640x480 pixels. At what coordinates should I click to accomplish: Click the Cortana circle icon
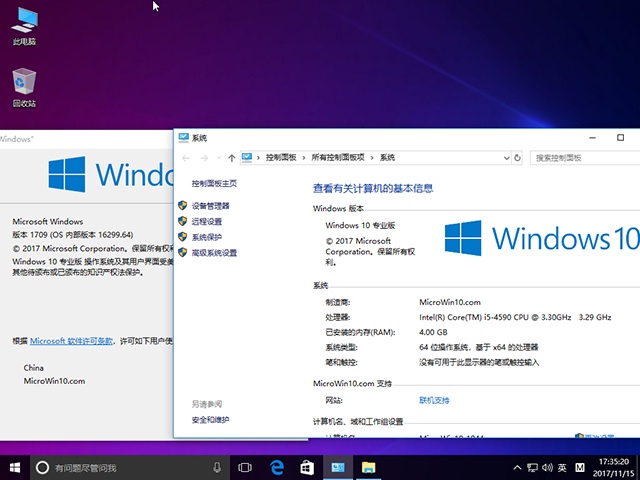click(x=42, y=467)
